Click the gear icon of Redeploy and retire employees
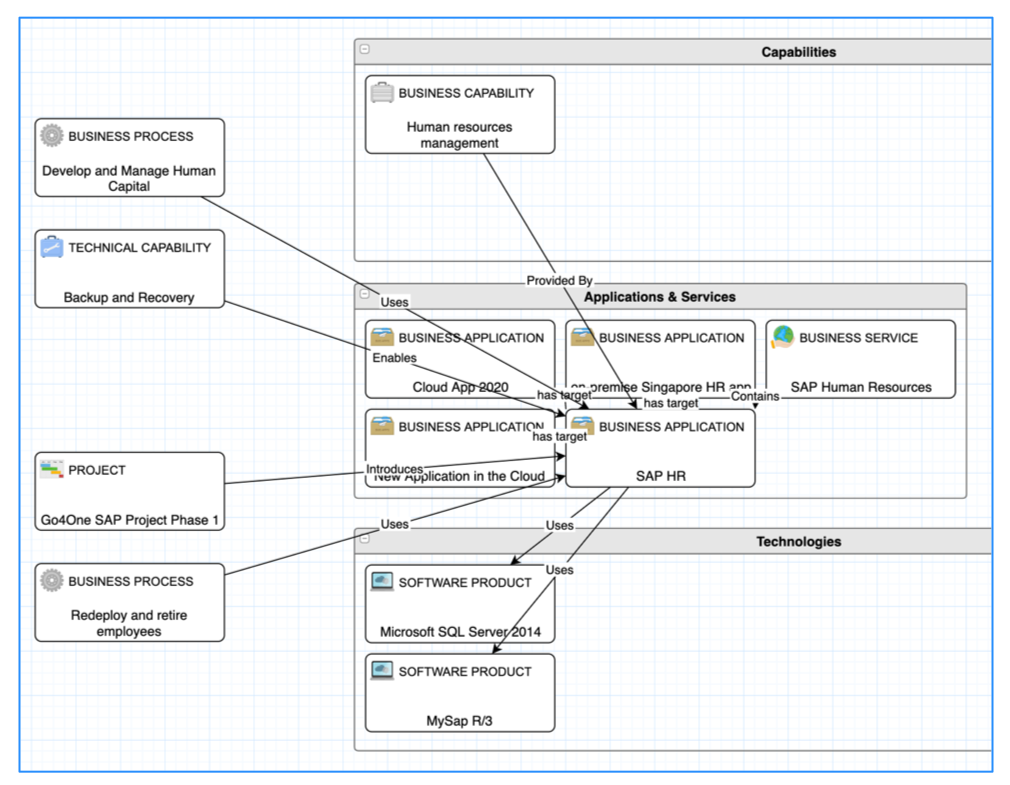Screen dimensions: 1010x785 point(52,580)
